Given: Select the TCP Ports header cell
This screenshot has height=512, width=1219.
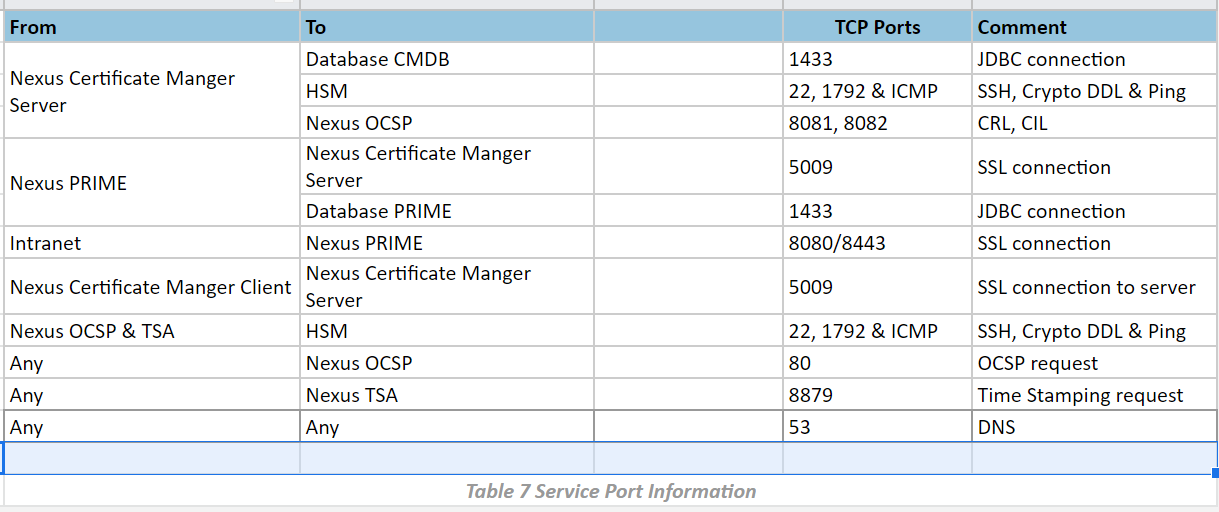Looking at the screenshot, I should tap(877, 27).
